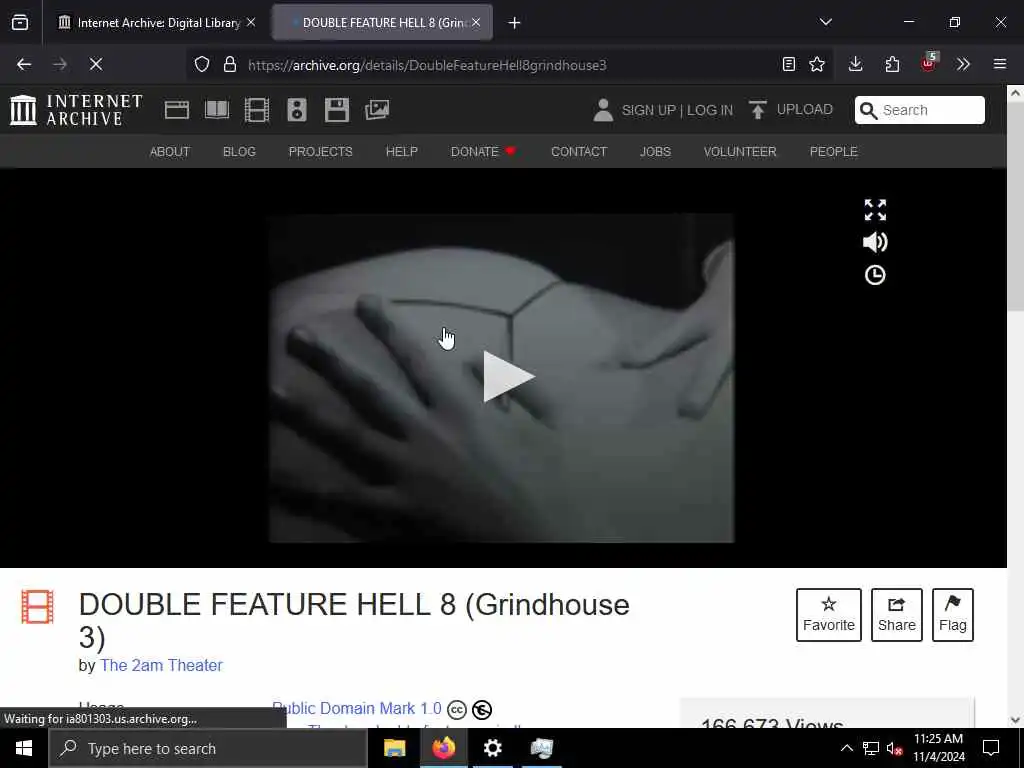The height and width of the screenshot is (768, 1024).
Task: Play the video with center play button
Action: [x=509, y=376]
